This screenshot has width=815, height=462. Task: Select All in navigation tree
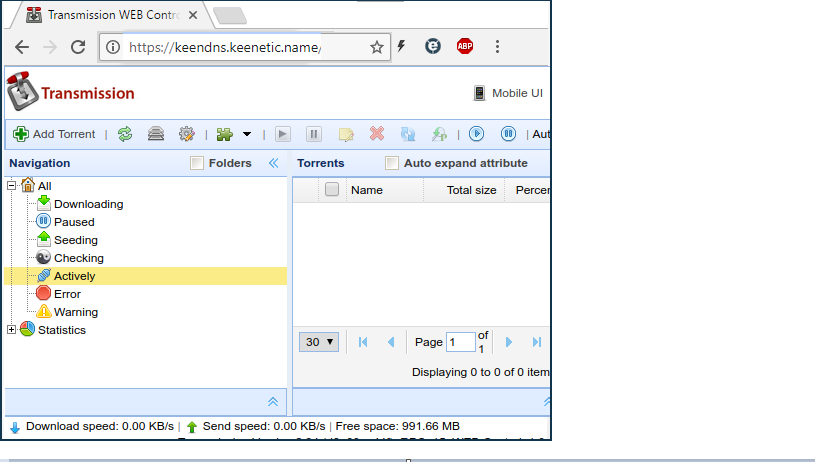click(45, 186)
